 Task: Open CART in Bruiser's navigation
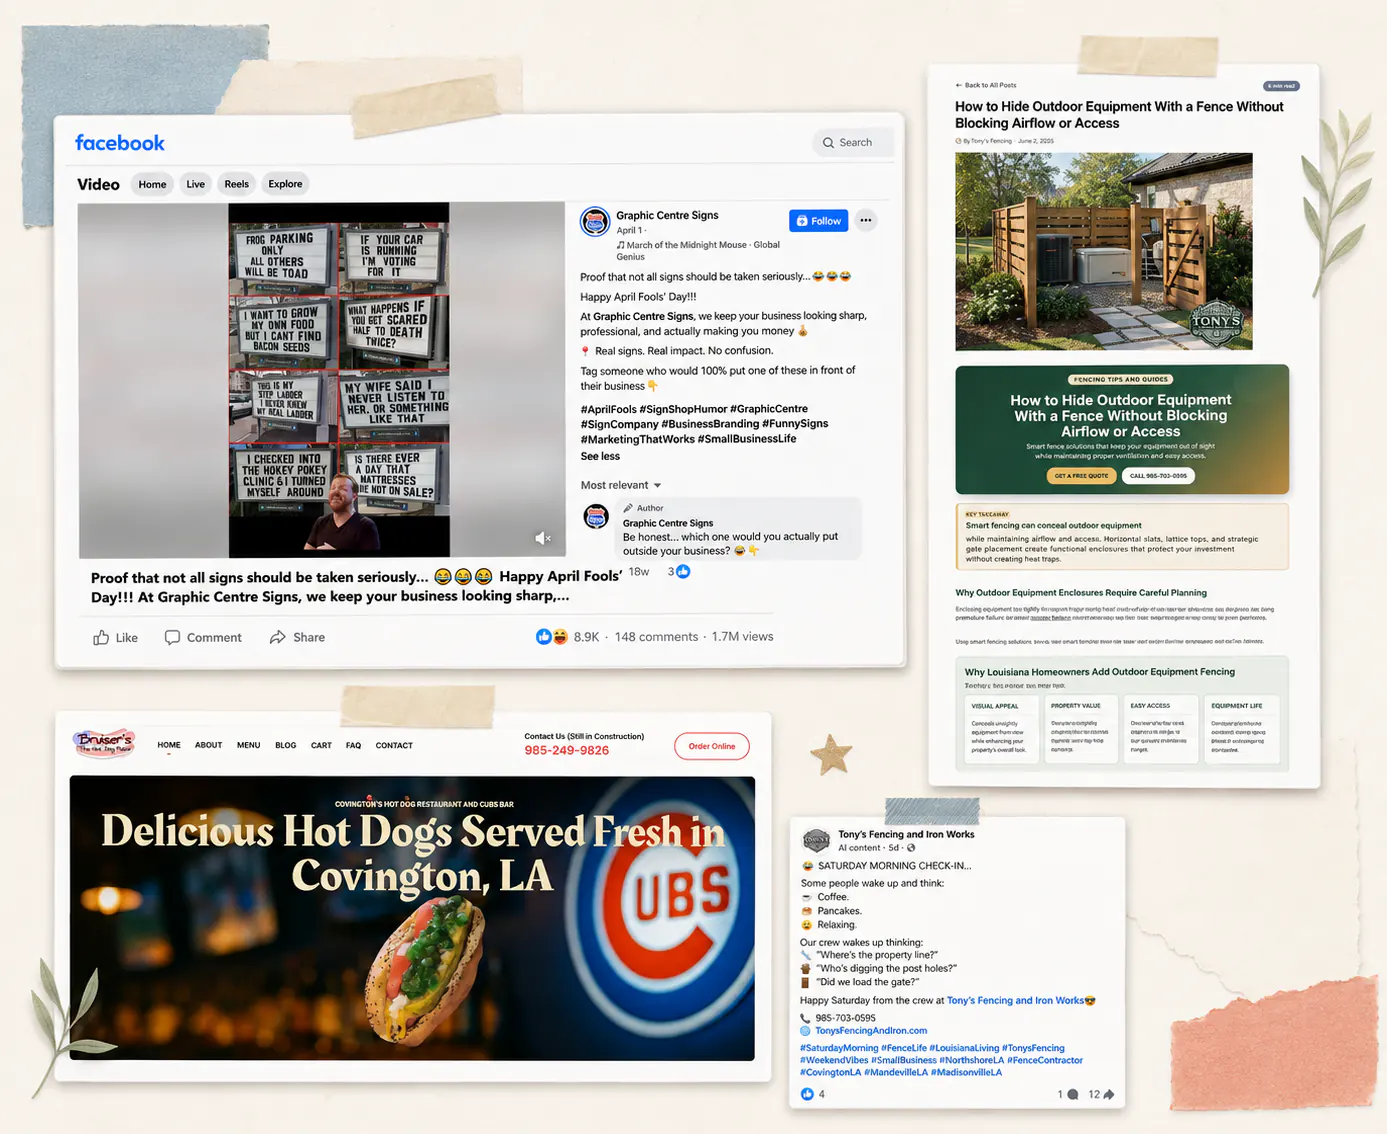pyautogui.click(x=321, y=745)
